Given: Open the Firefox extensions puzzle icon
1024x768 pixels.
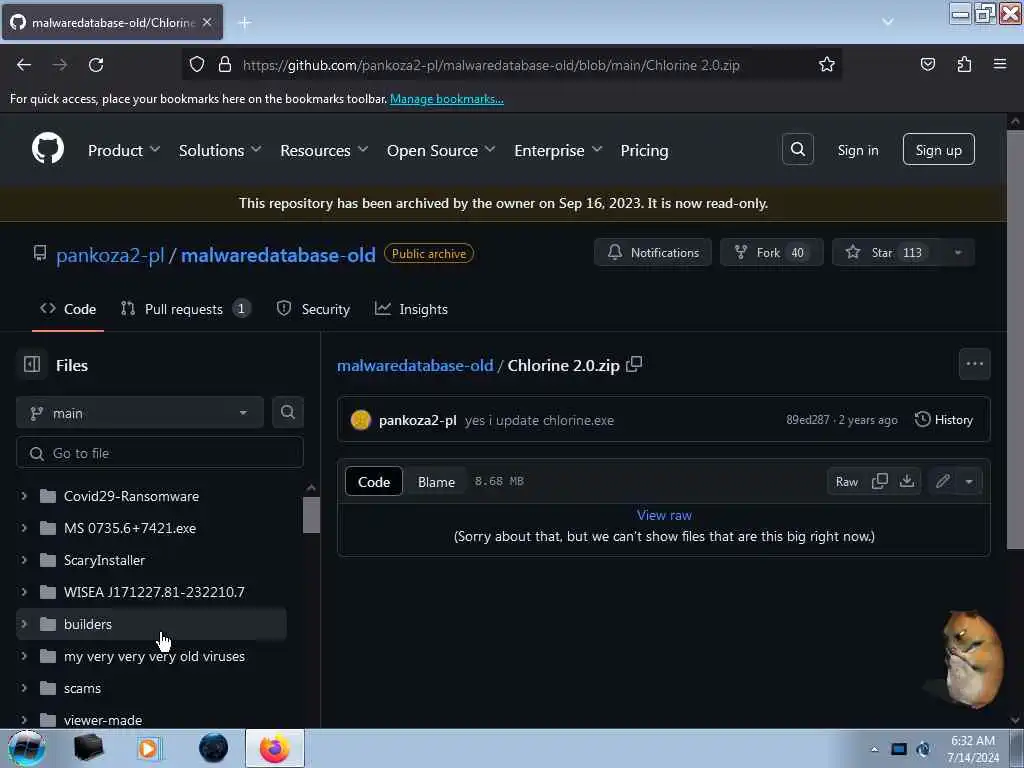Looking at the screenshot, I should click(x=964, y=65).
